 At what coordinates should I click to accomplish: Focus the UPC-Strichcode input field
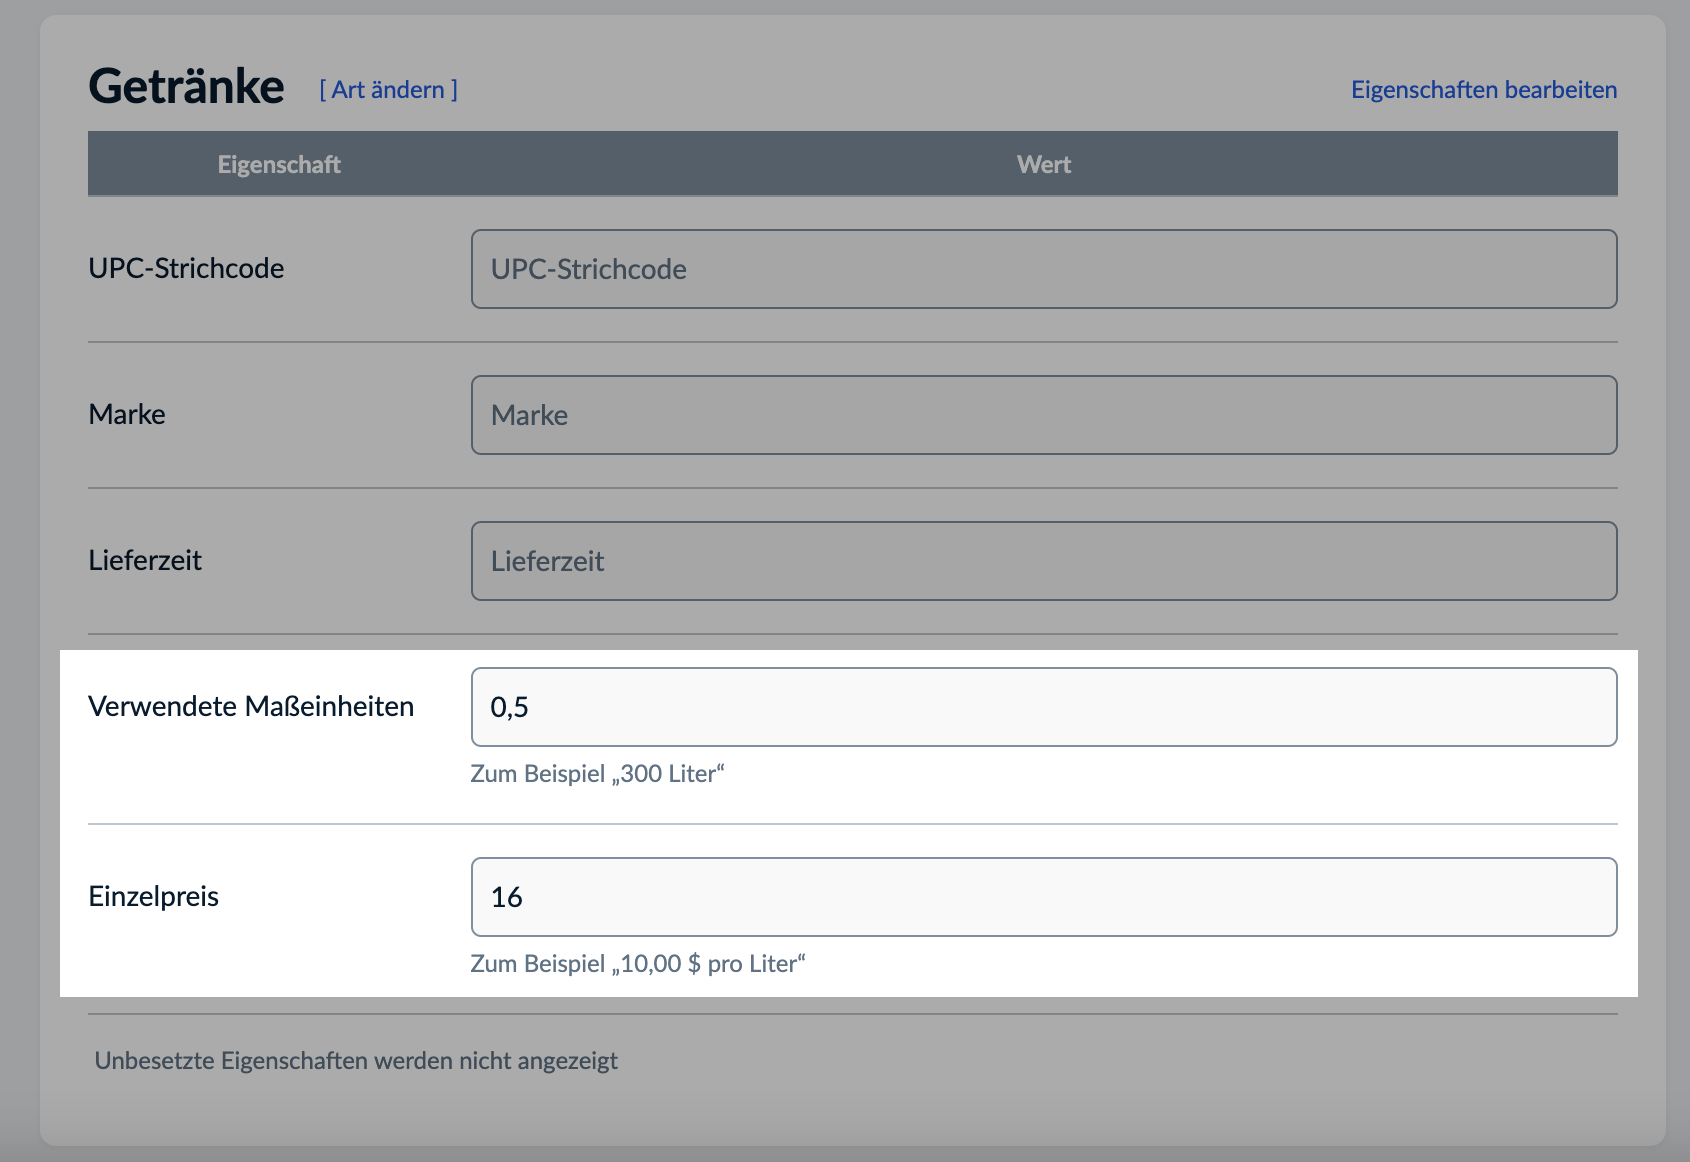point(1043,269)
